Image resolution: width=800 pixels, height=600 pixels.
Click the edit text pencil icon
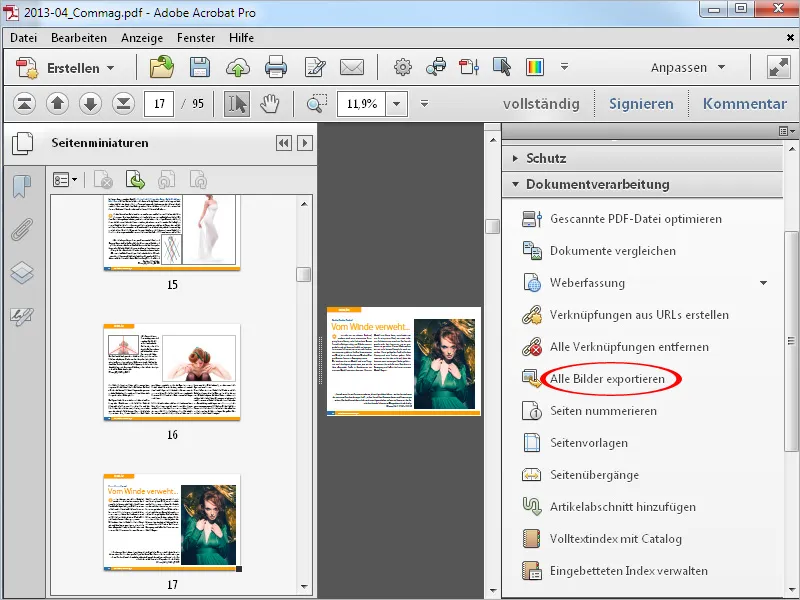coord(314,67)
